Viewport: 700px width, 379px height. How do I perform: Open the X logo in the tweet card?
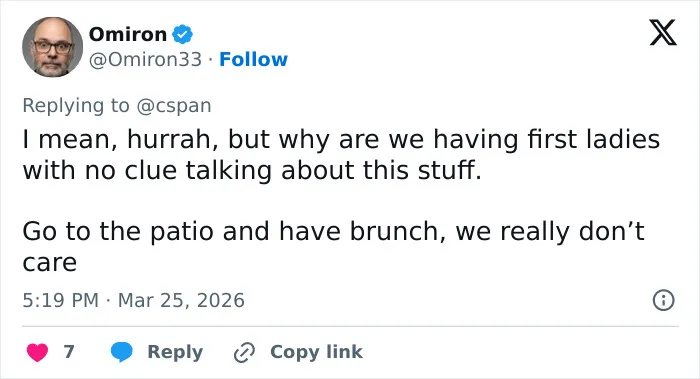coord(663,32)
